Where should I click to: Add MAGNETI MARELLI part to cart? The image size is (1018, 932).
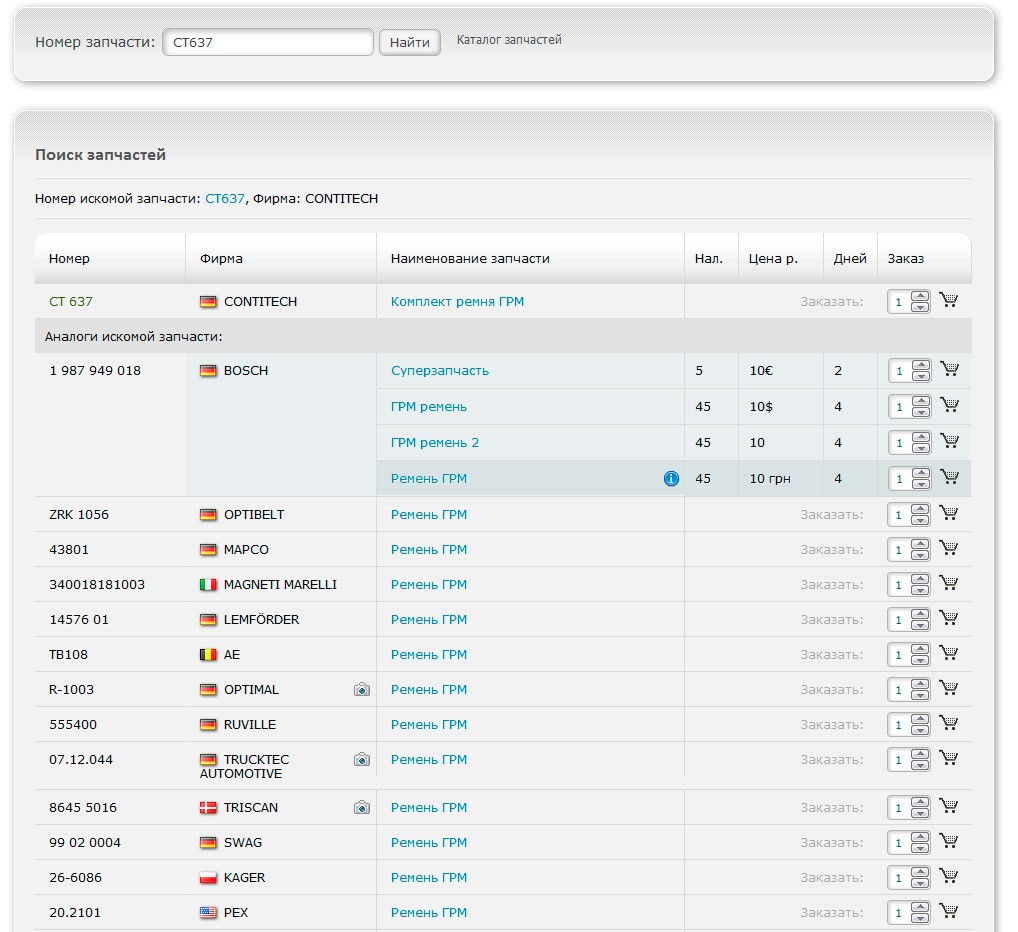(949, 583)
